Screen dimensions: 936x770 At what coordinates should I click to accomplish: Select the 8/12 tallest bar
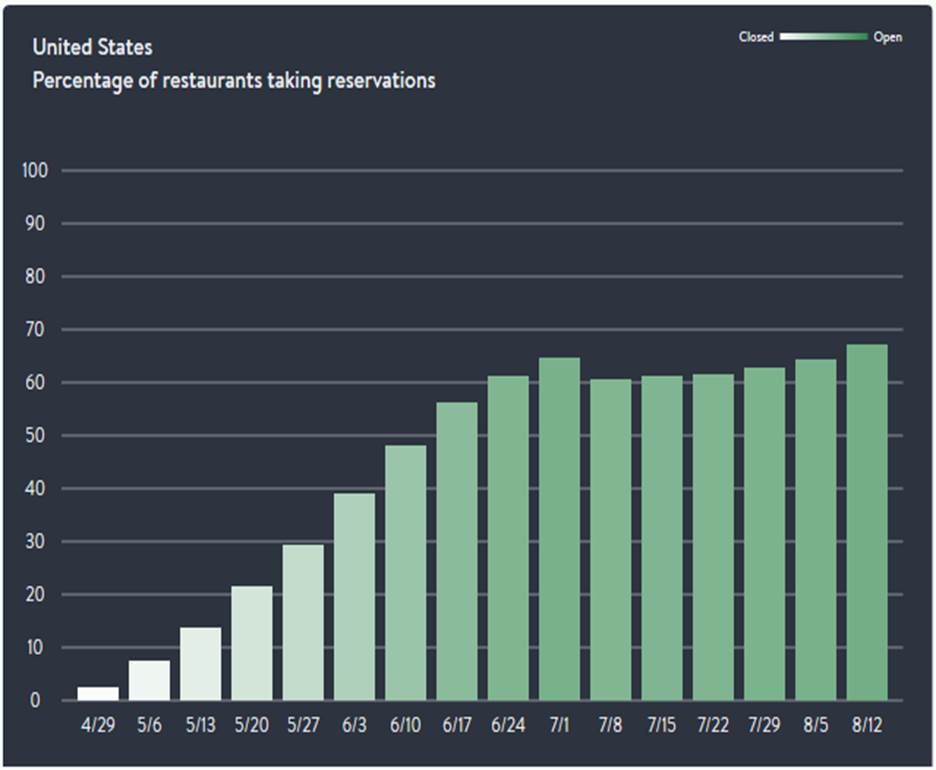coord(867,522)
